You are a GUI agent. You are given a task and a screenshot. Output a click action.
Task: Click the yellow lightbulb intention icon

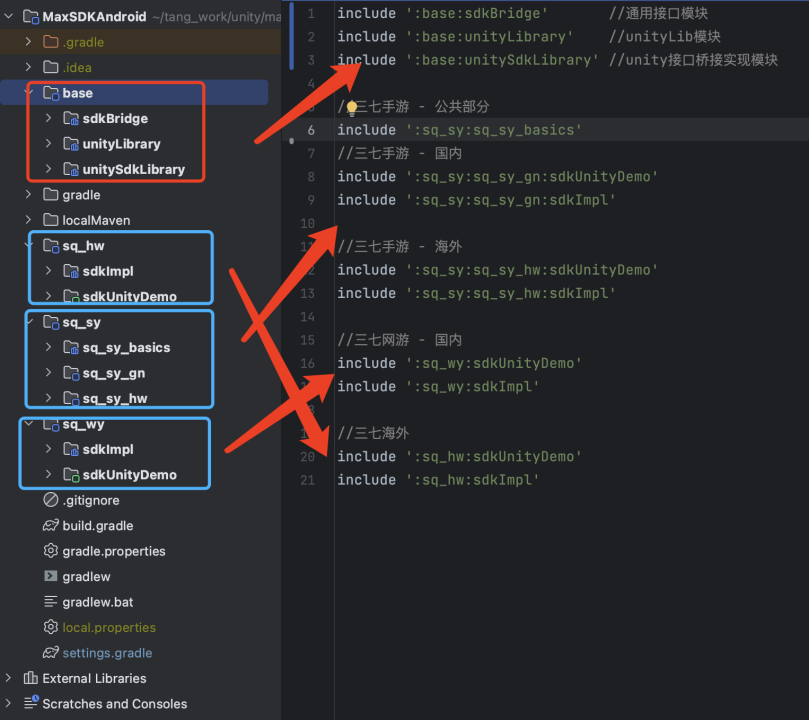pos(352,108)
